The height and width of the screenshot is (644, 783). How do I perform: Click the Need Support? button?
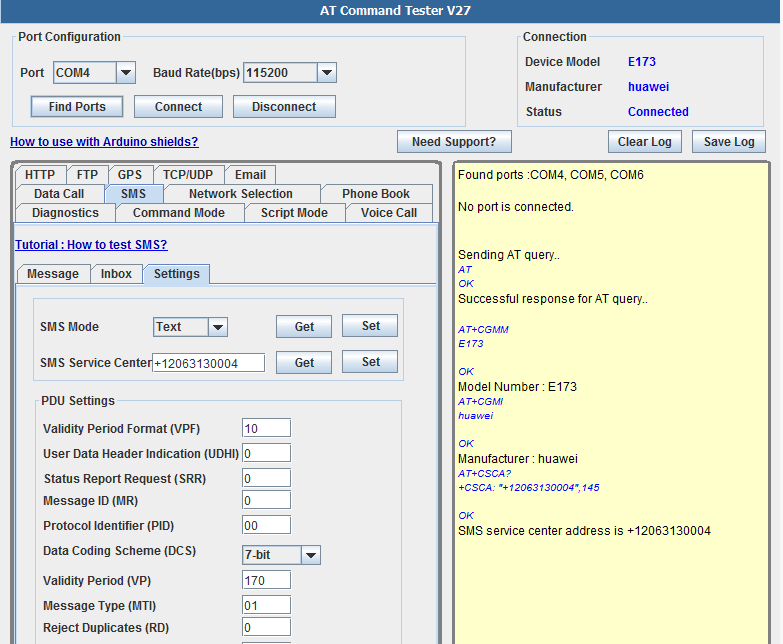(x=454, y=142)
